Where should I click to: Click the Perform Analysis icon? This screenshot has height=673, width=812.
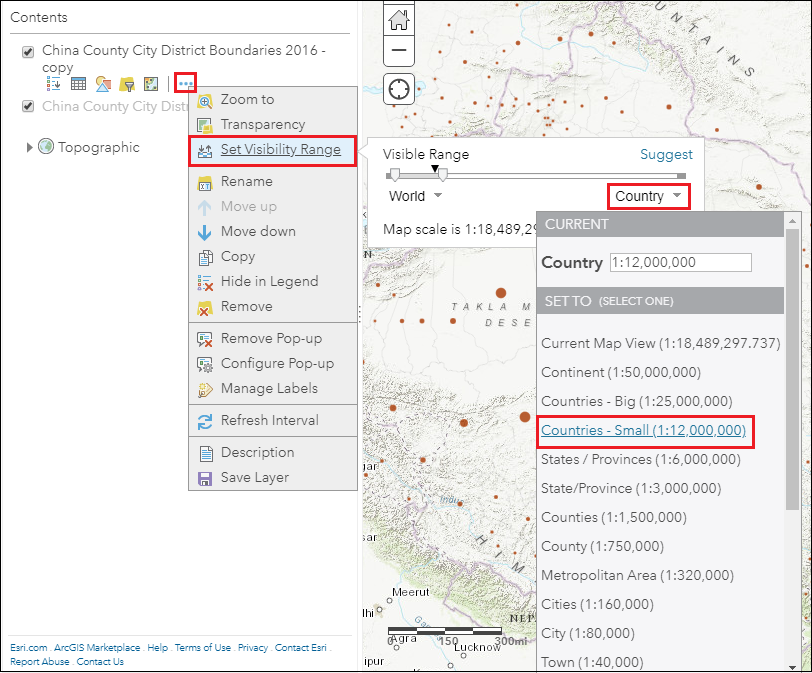click(151, 84)
